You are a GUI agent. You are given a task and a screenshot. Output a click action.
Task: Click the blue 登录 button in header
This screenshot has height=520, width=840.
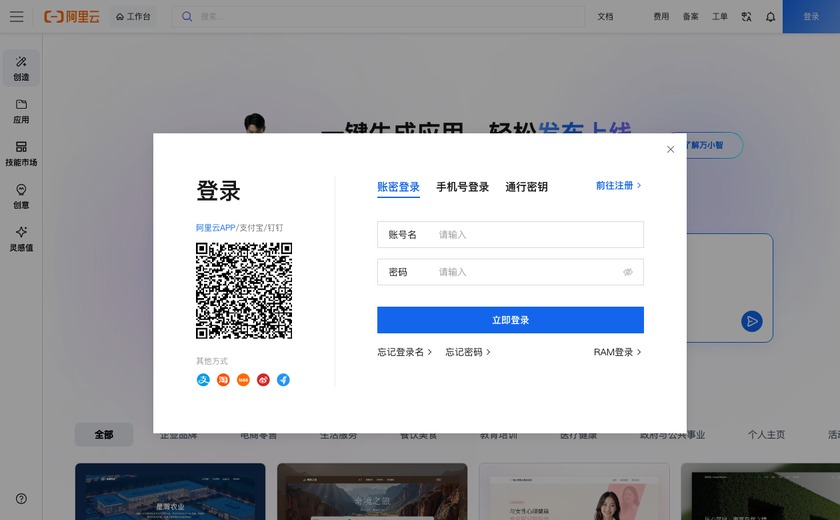811,17
